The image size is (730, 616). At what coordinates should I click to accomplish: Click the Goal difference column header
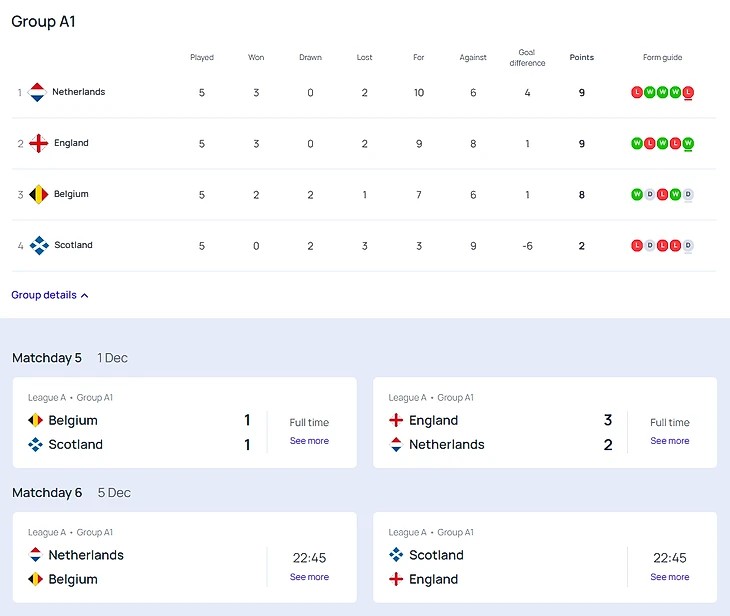click(x=527, y=57)
